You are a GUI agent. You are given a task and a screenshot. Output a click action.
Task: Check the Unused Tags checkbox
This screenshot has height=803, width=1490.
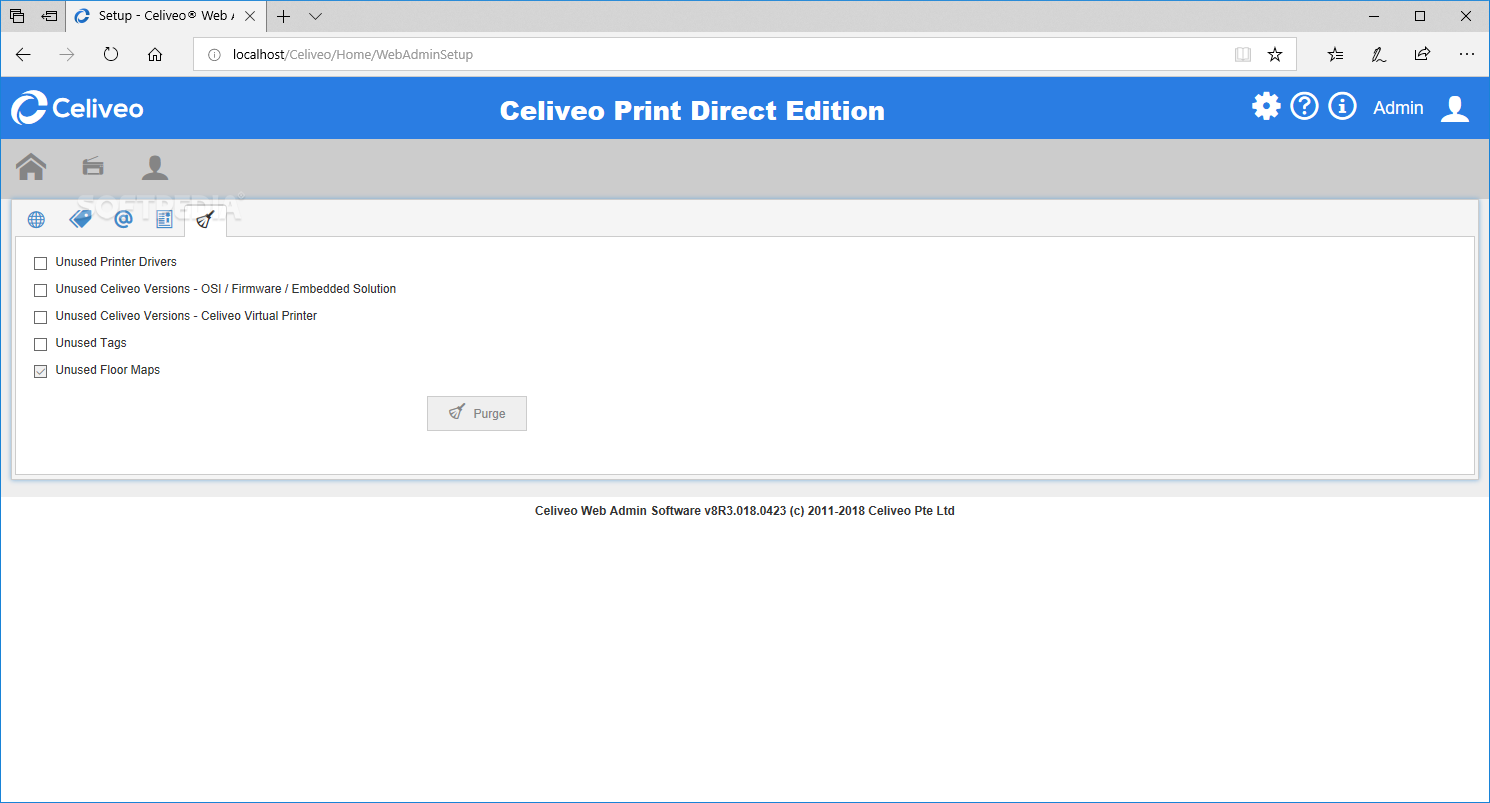(x=41, y=344)
